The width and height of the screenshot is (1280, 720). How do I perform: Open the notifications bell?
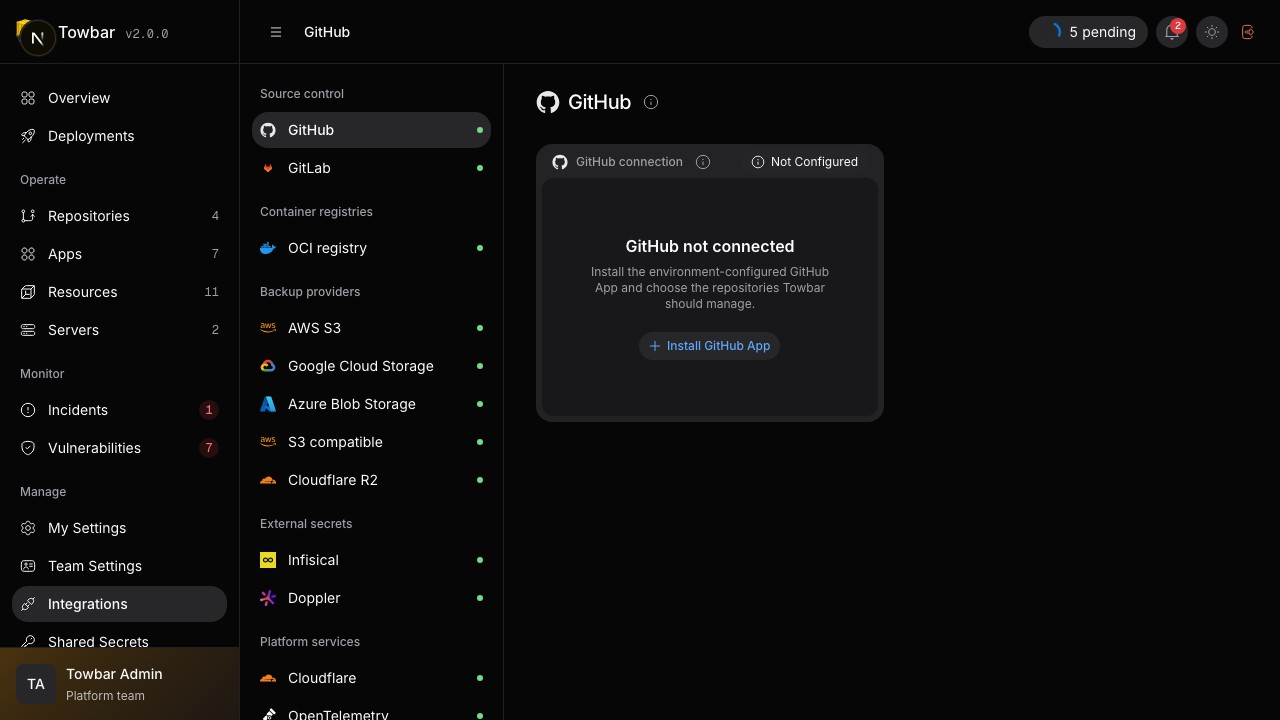pos(1172,32)
